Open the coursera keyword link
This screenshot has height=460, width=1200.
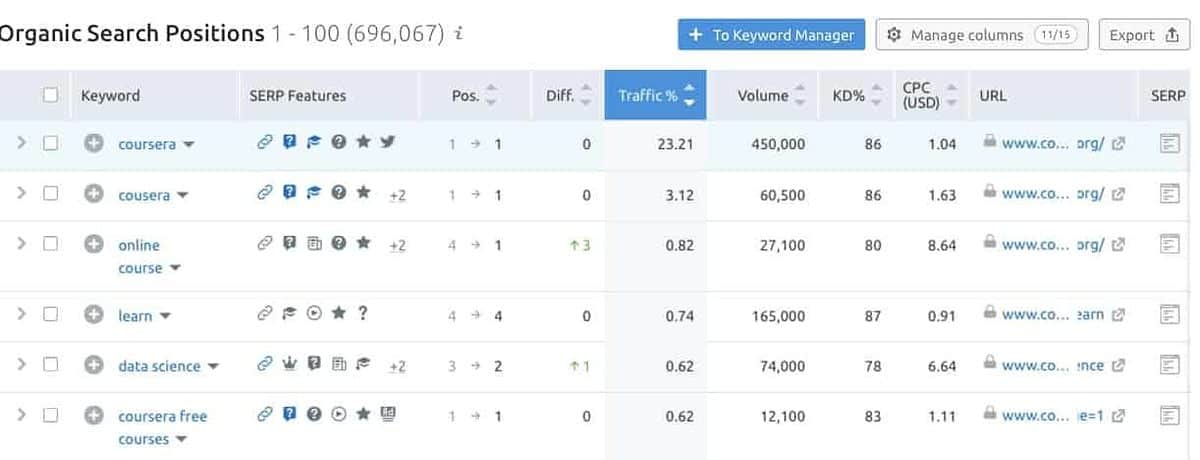pos(146,144)
